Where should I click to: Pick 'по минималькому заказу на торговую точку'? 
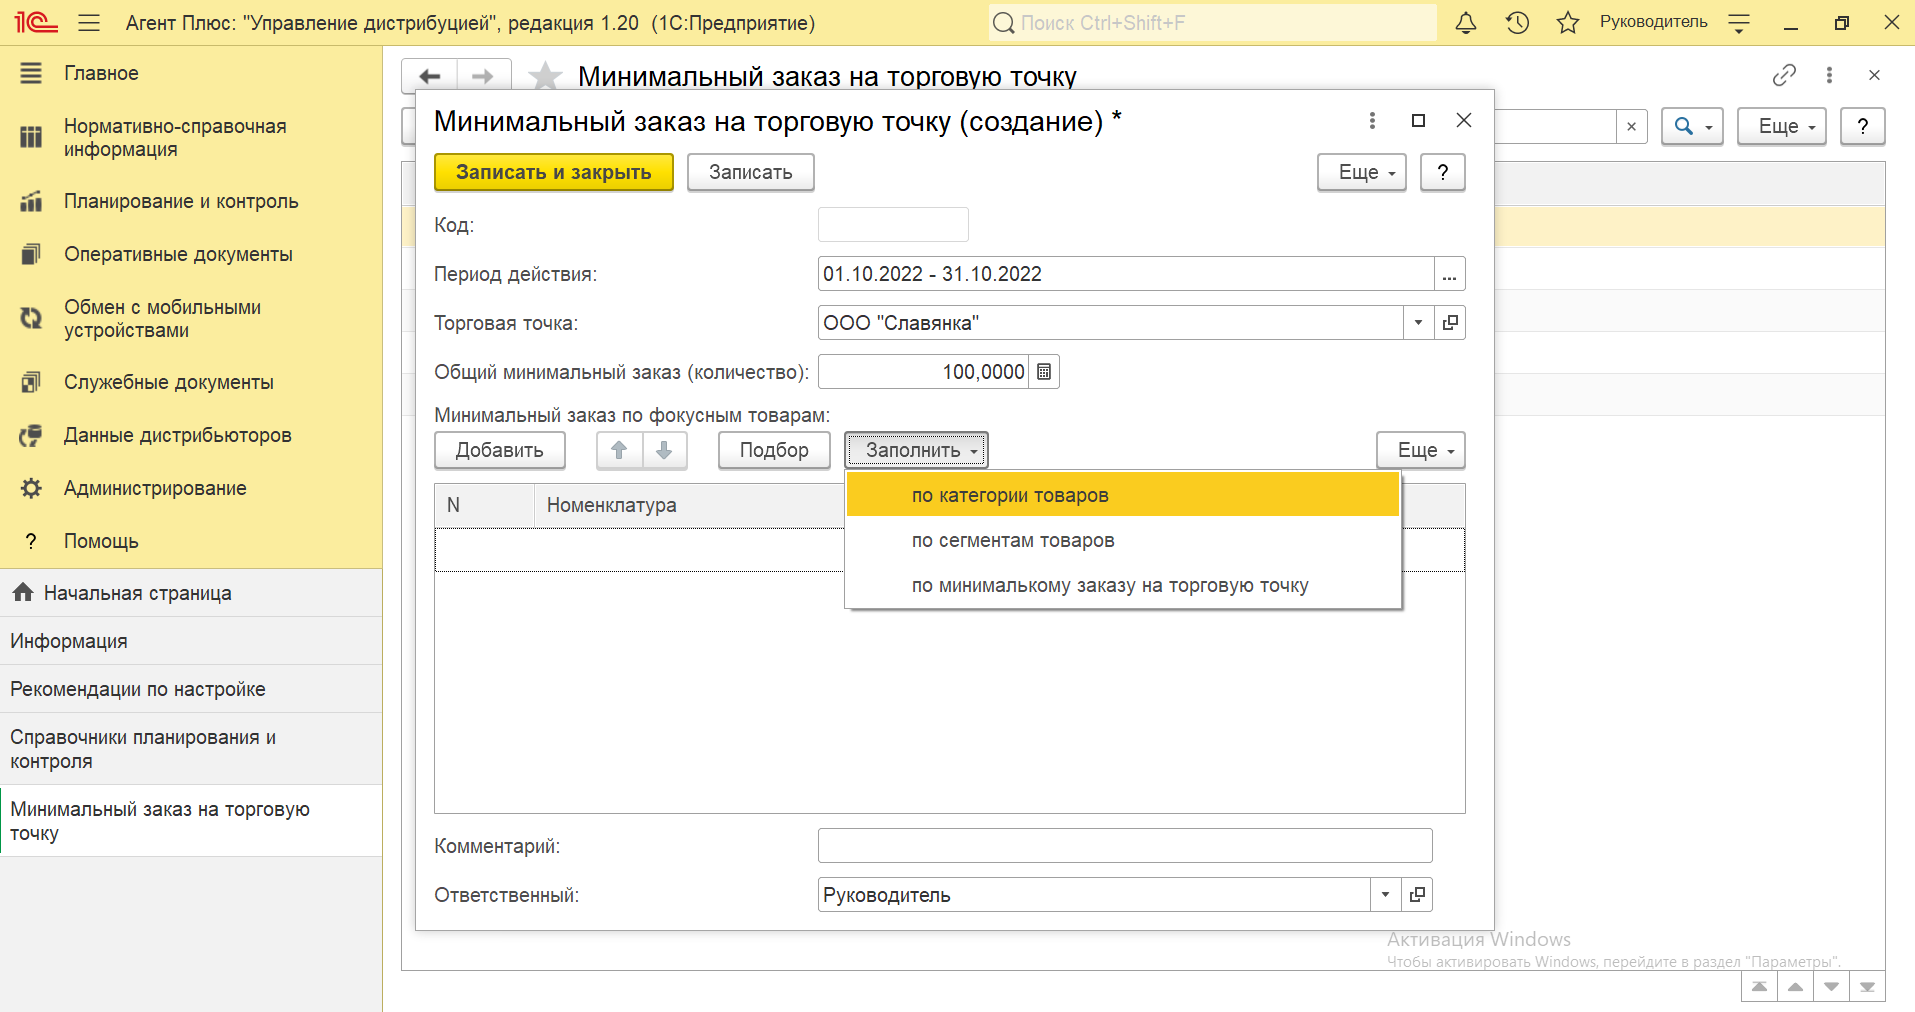point(1109,585)
